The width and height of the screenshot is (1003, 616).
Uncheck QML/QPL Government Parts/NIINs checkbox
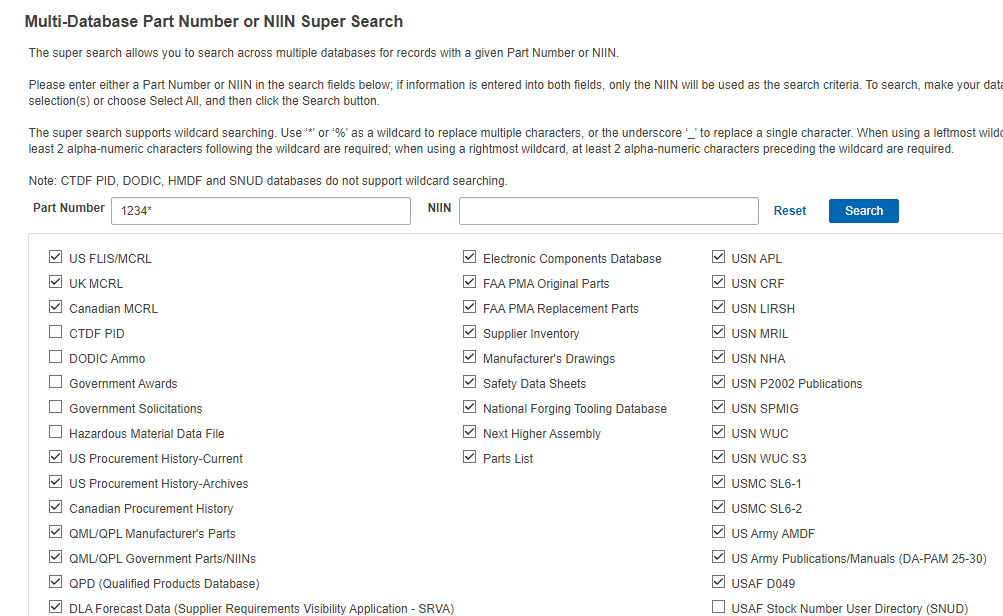[x=56, y=557]
